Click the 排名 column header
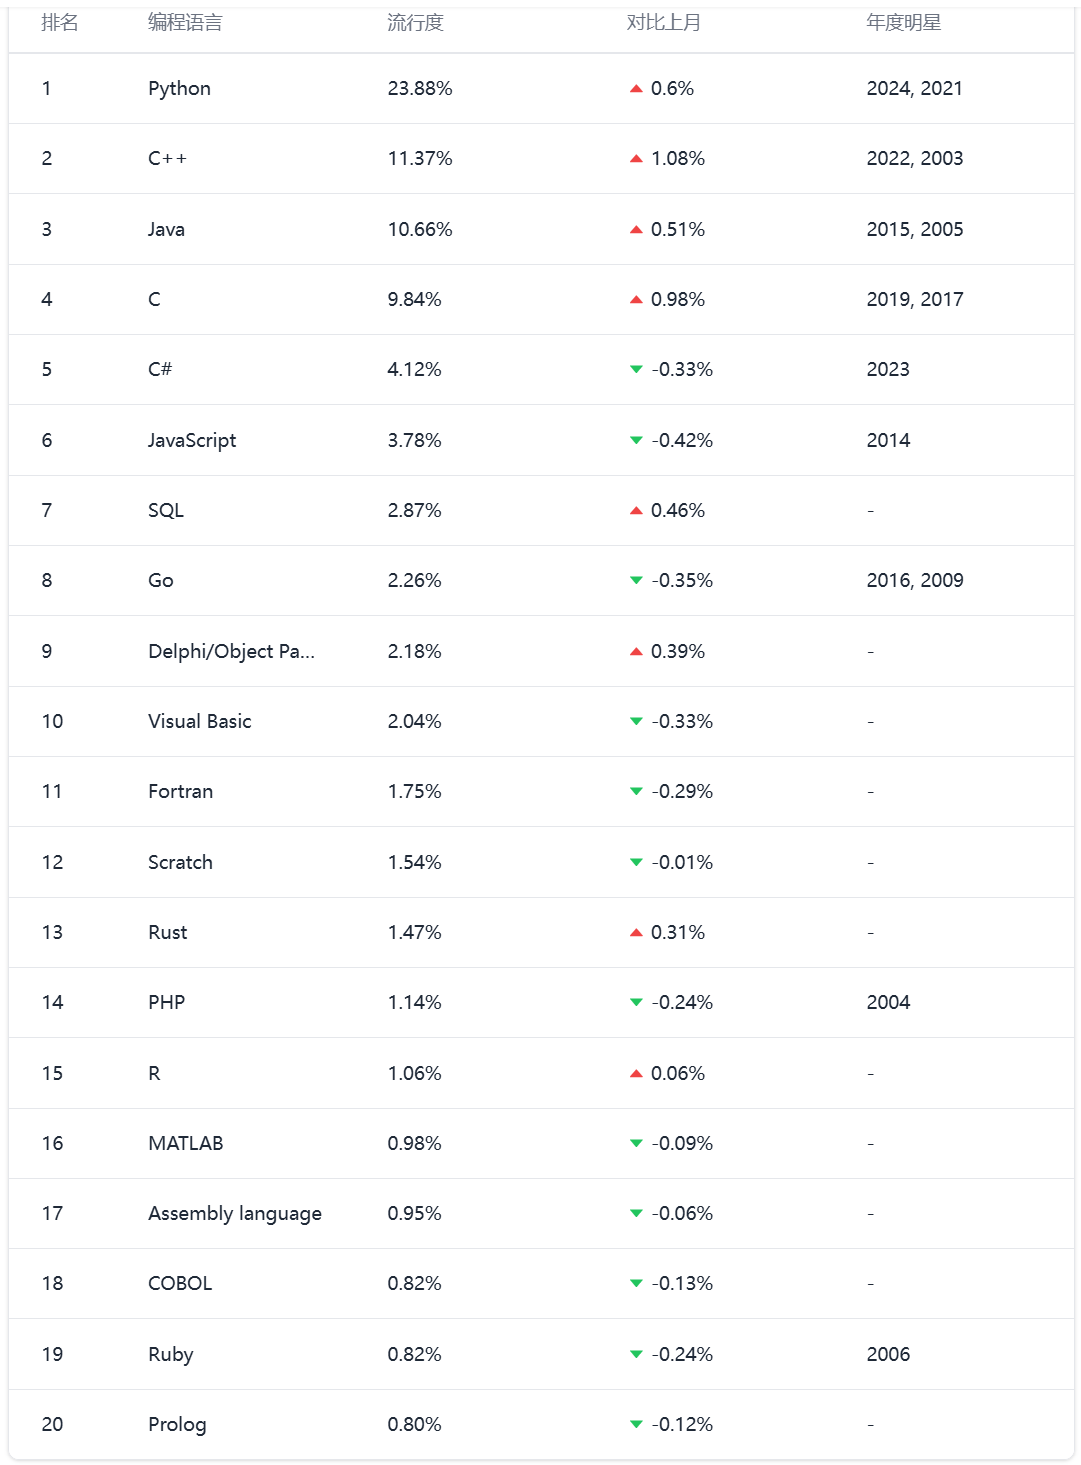Viewport: 1081px width, 1465px height. coord(60,23)
